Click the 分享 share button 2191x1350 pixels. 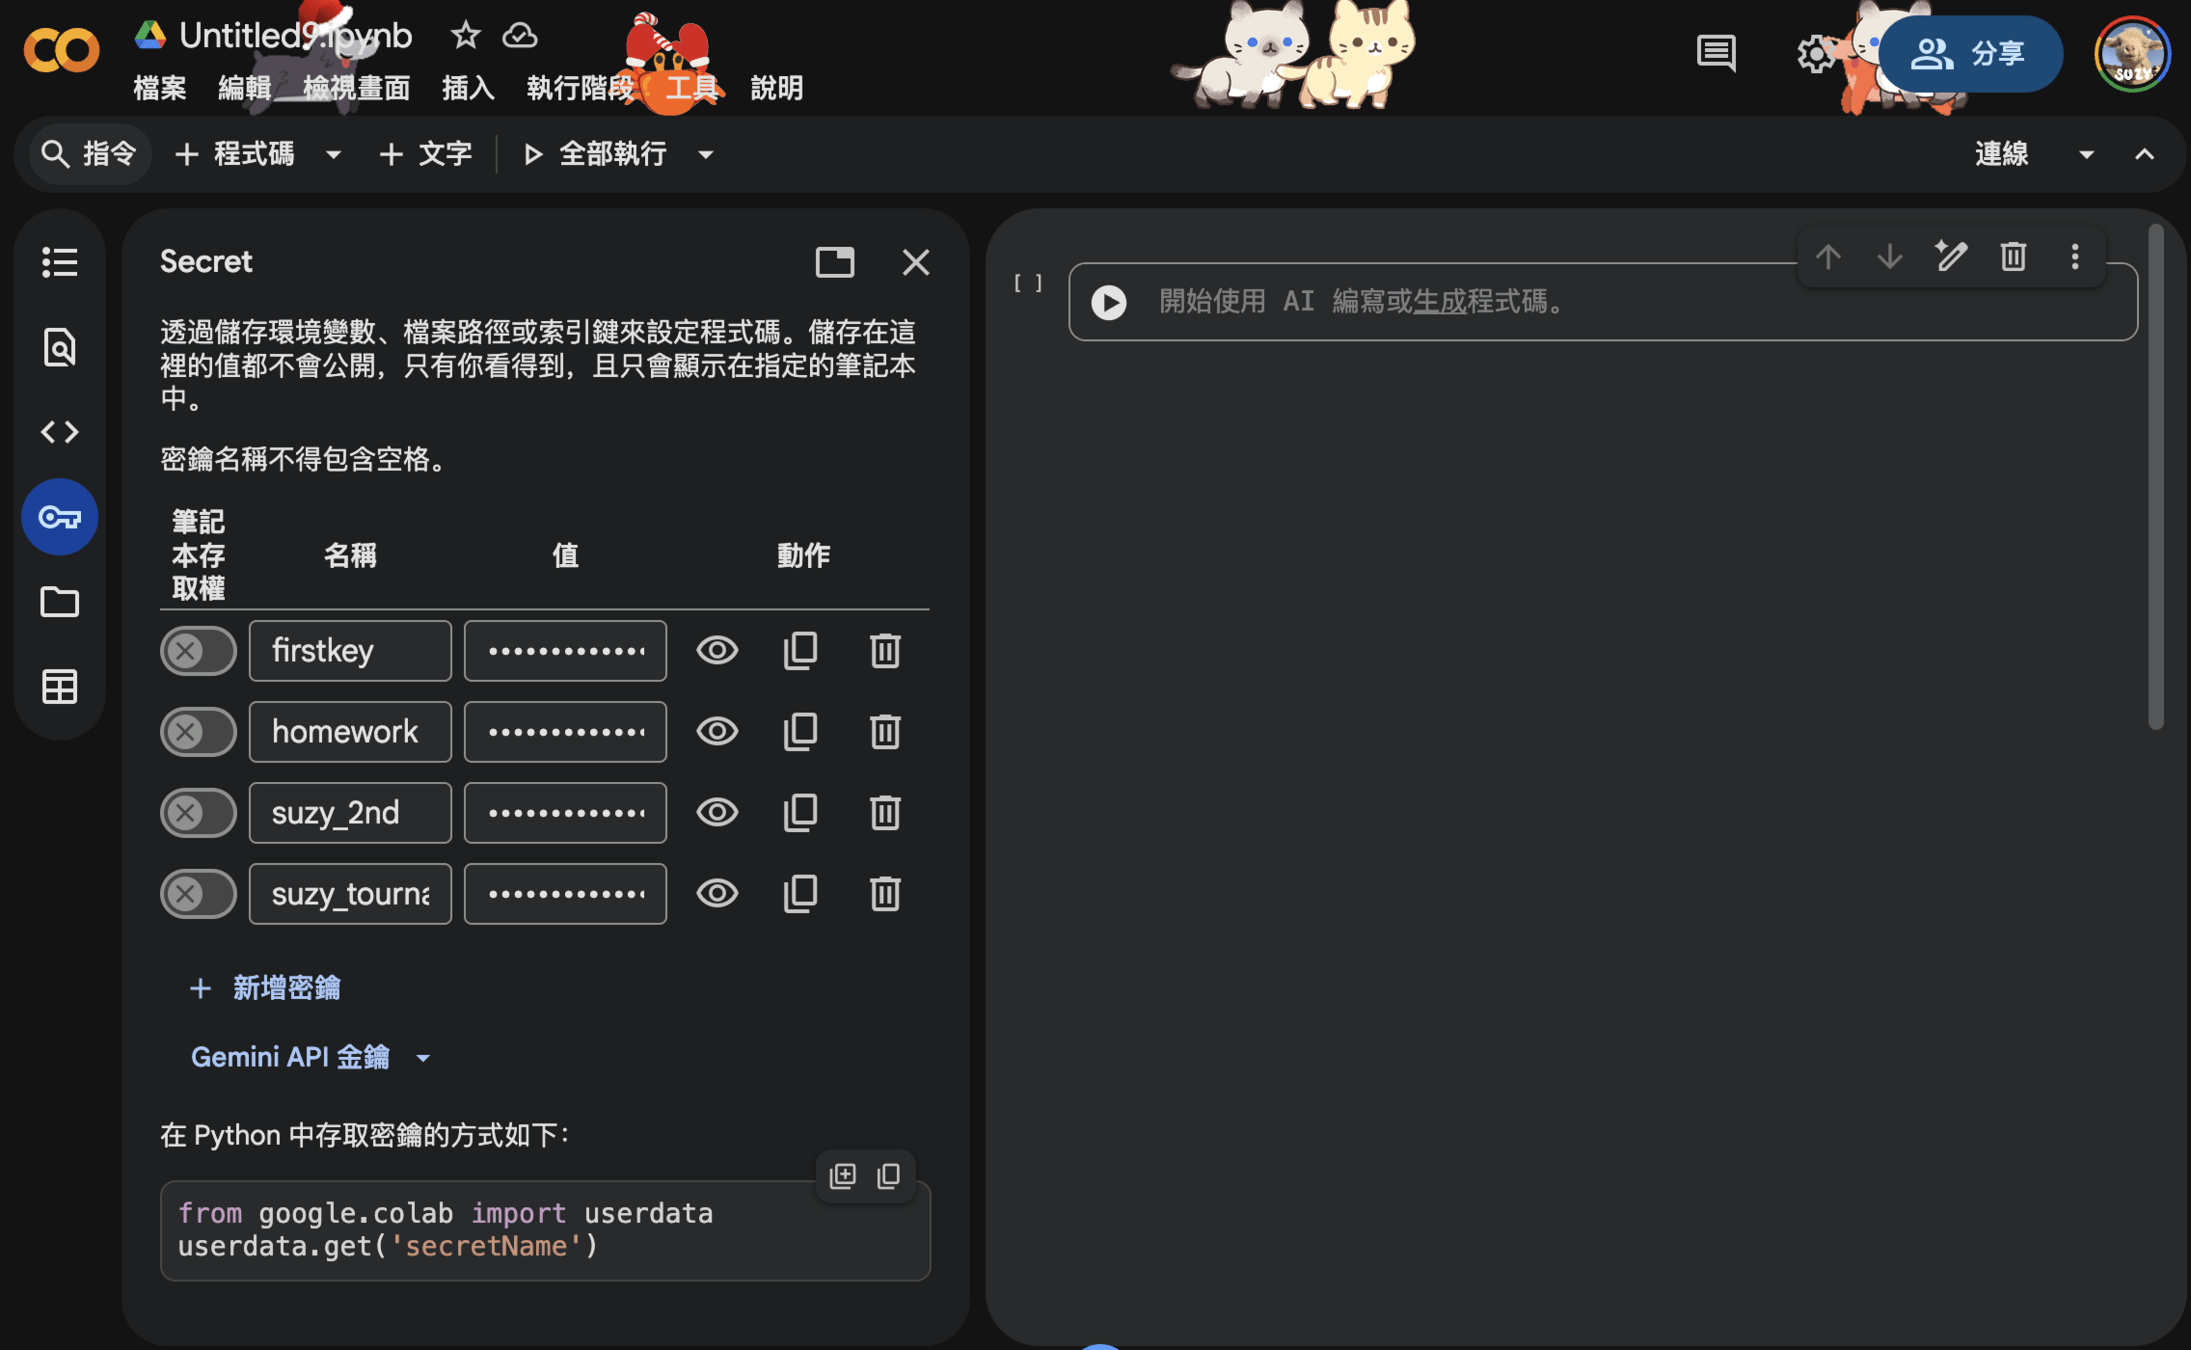(x=1969, y=54)
